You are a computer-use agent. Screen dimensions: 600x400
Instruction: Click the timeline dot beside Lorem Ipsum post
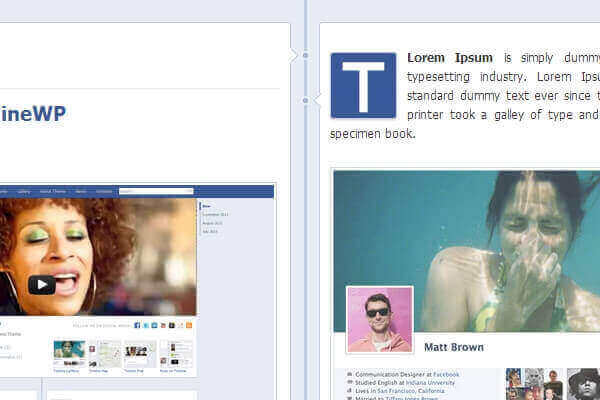306,100
